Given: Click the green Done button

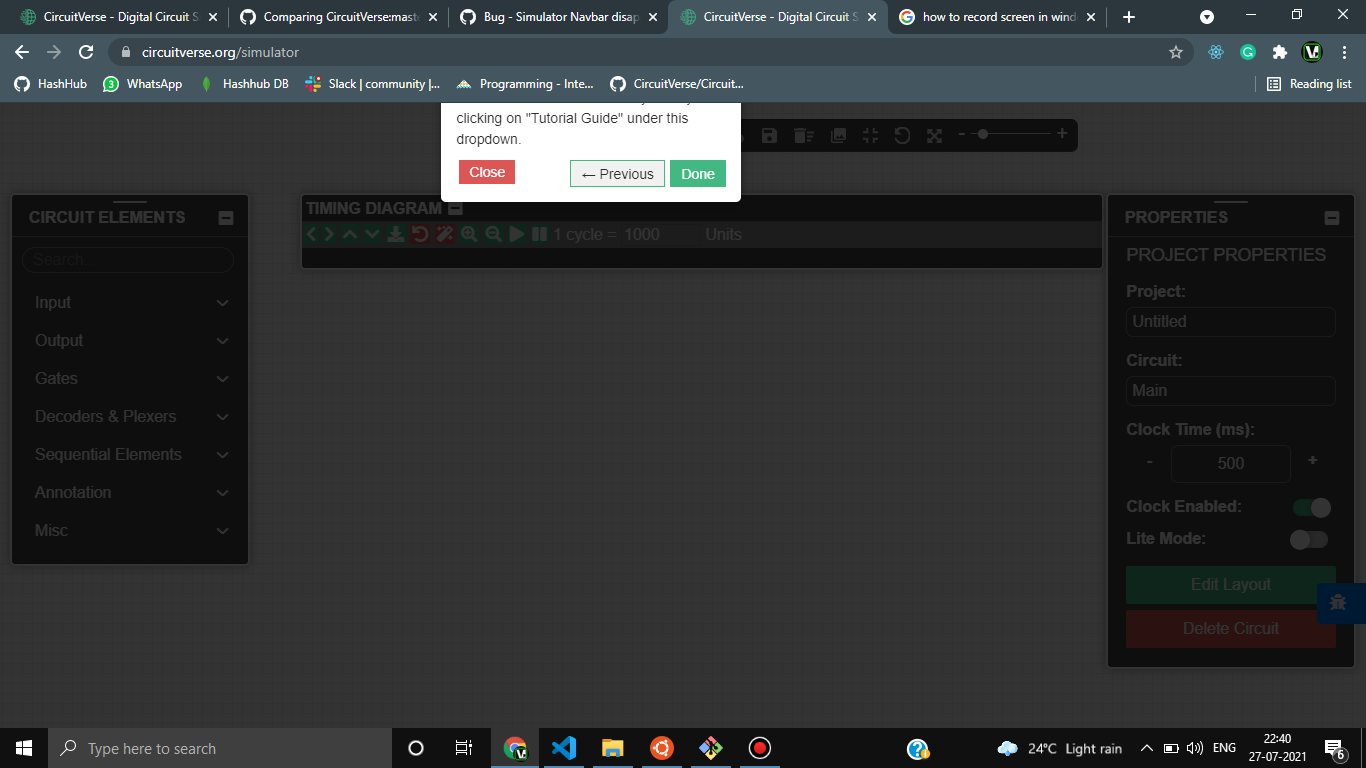Looking at the screenshot, I should [698, 174].
